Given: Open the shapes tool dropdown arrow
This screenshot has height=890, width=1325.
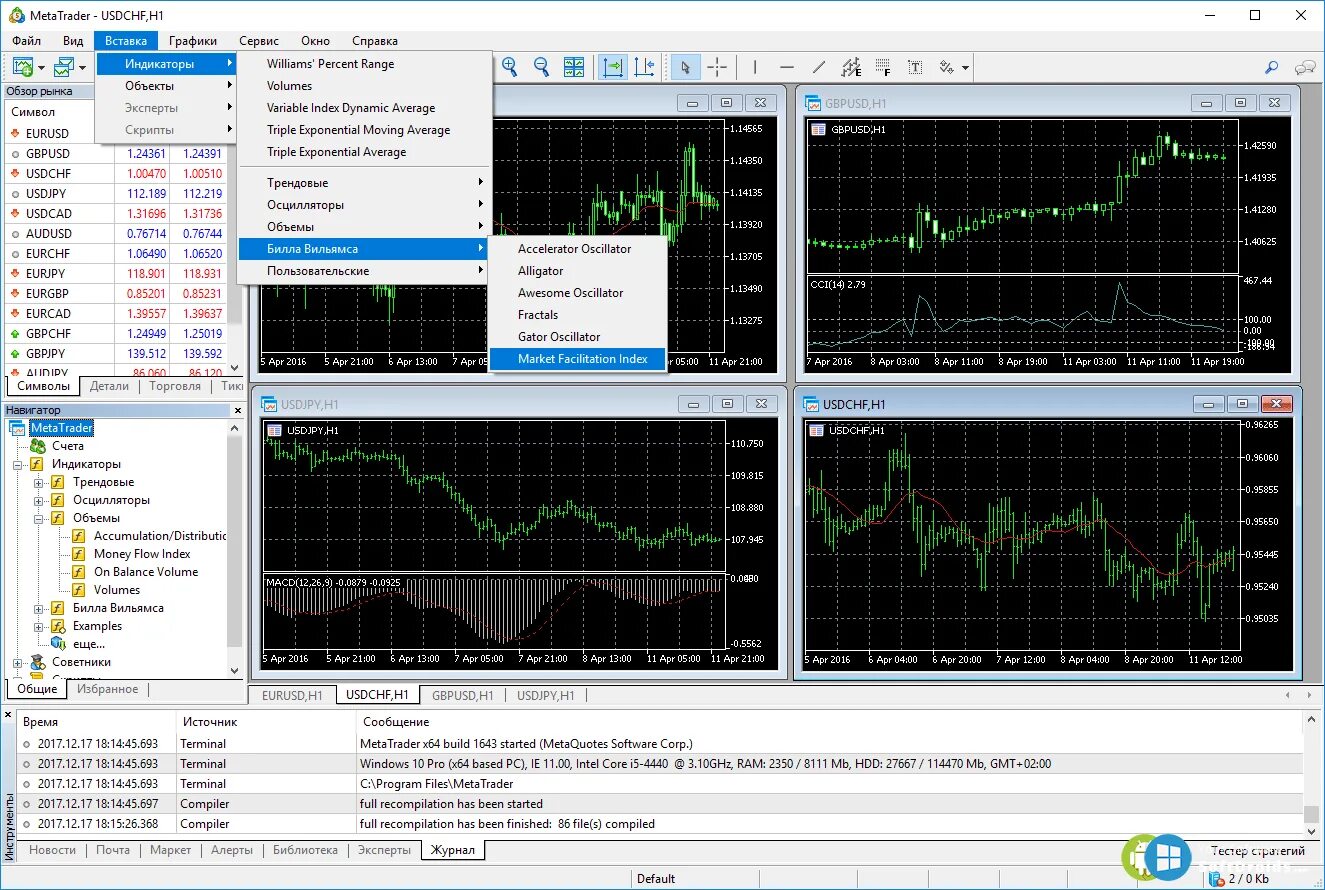Looking at the screenshot, I should (966, 68).
